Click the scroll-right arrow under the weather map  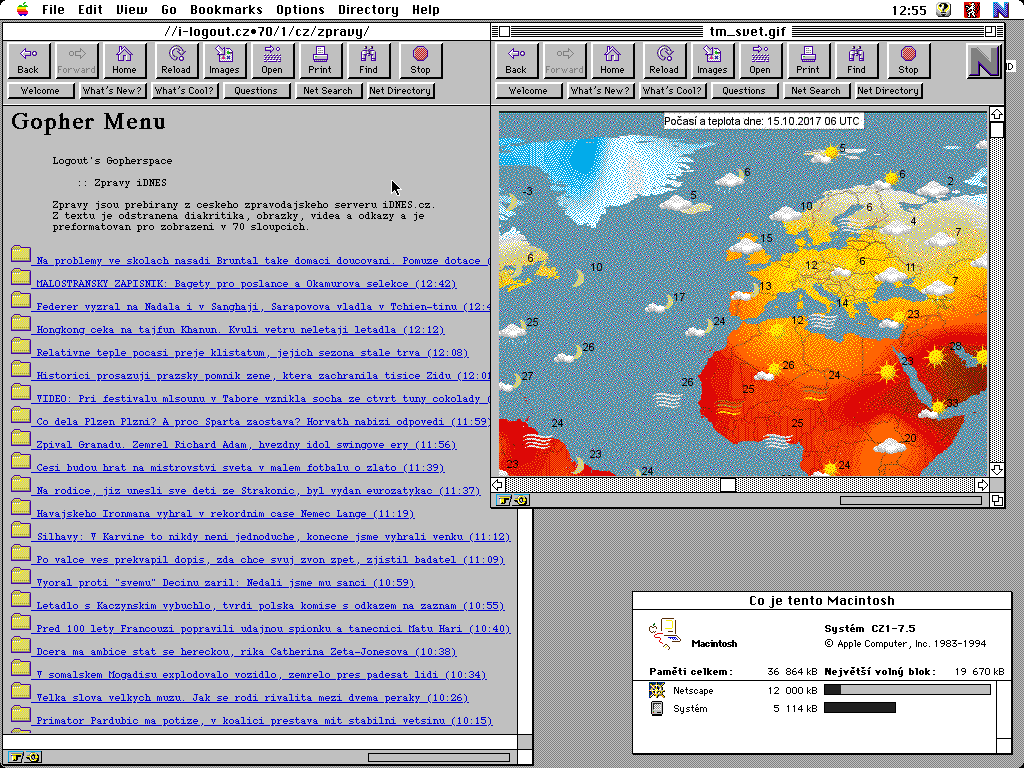[982, 485]
